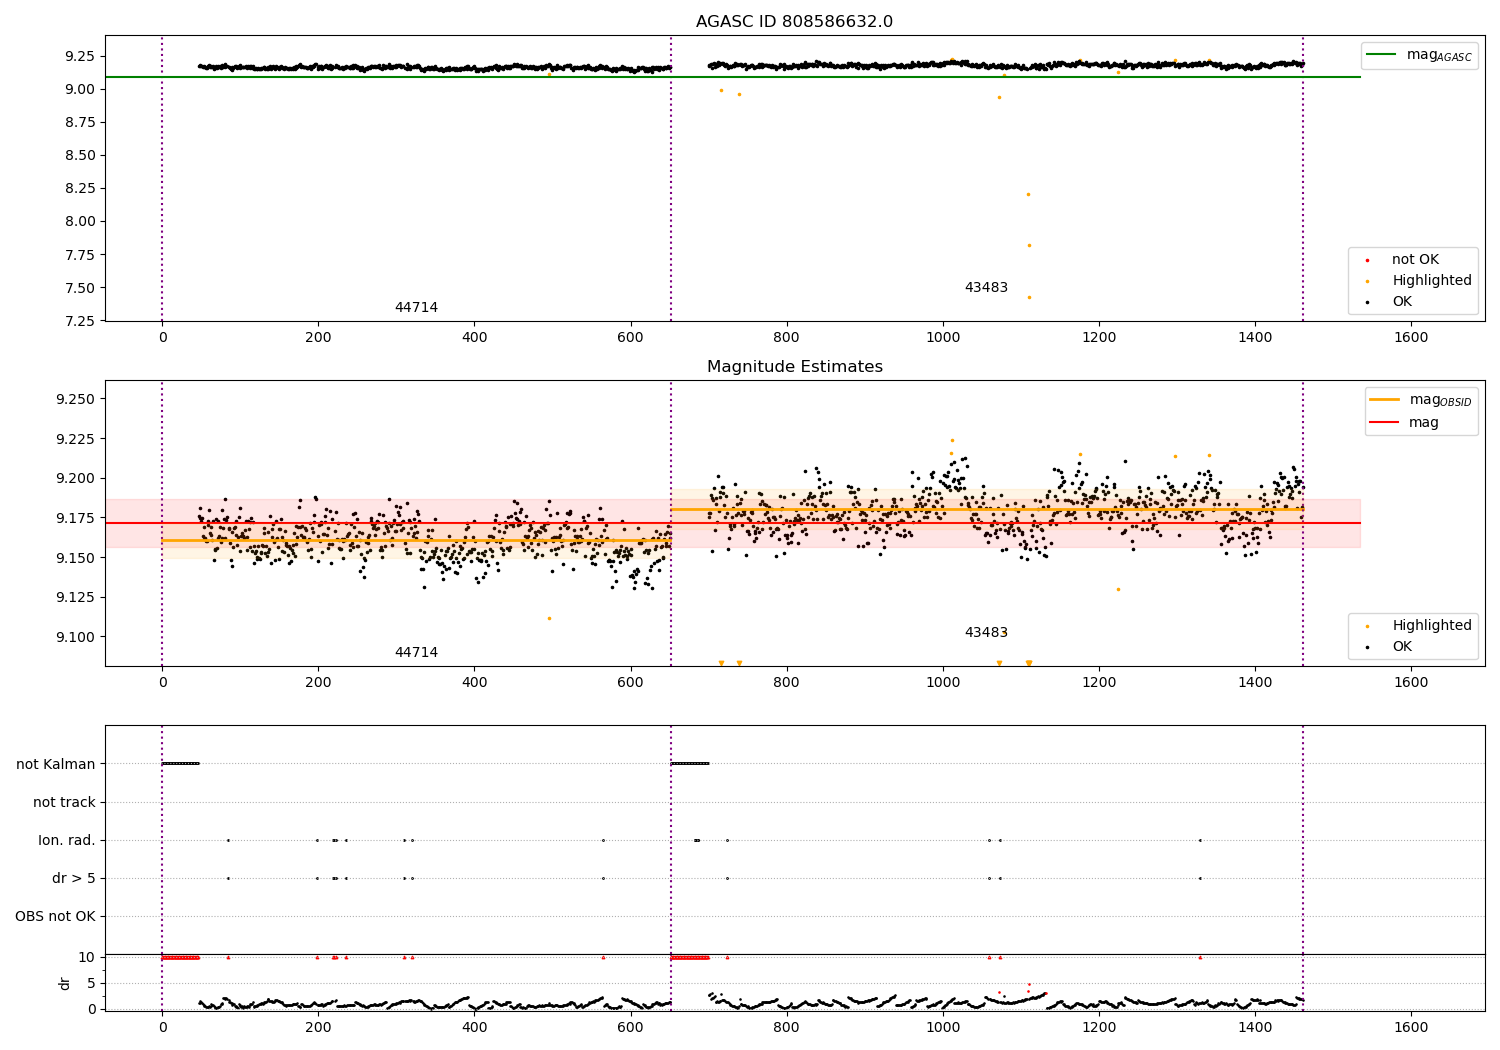Image resolution: width=1500 pixels, height=1050 pixels.
Task: Click the 8.25 tick on top plot y-axis
Action: [79, 188]
